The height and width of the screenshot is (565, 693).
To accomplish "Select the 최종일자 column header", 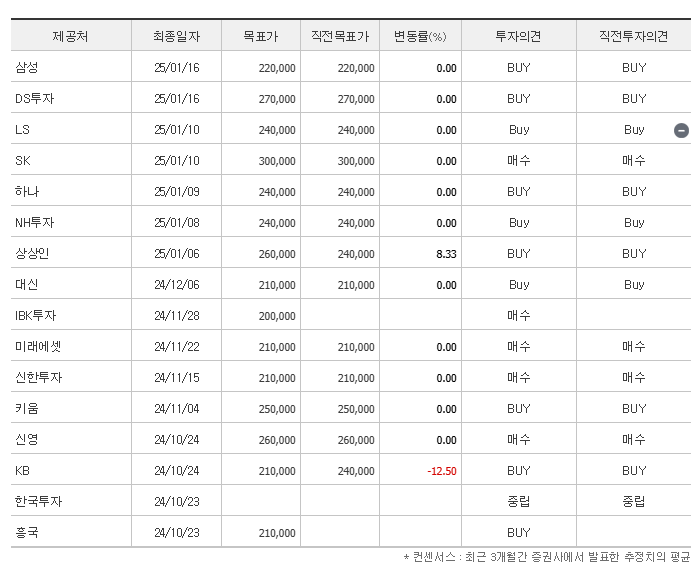I will (177, 36).
